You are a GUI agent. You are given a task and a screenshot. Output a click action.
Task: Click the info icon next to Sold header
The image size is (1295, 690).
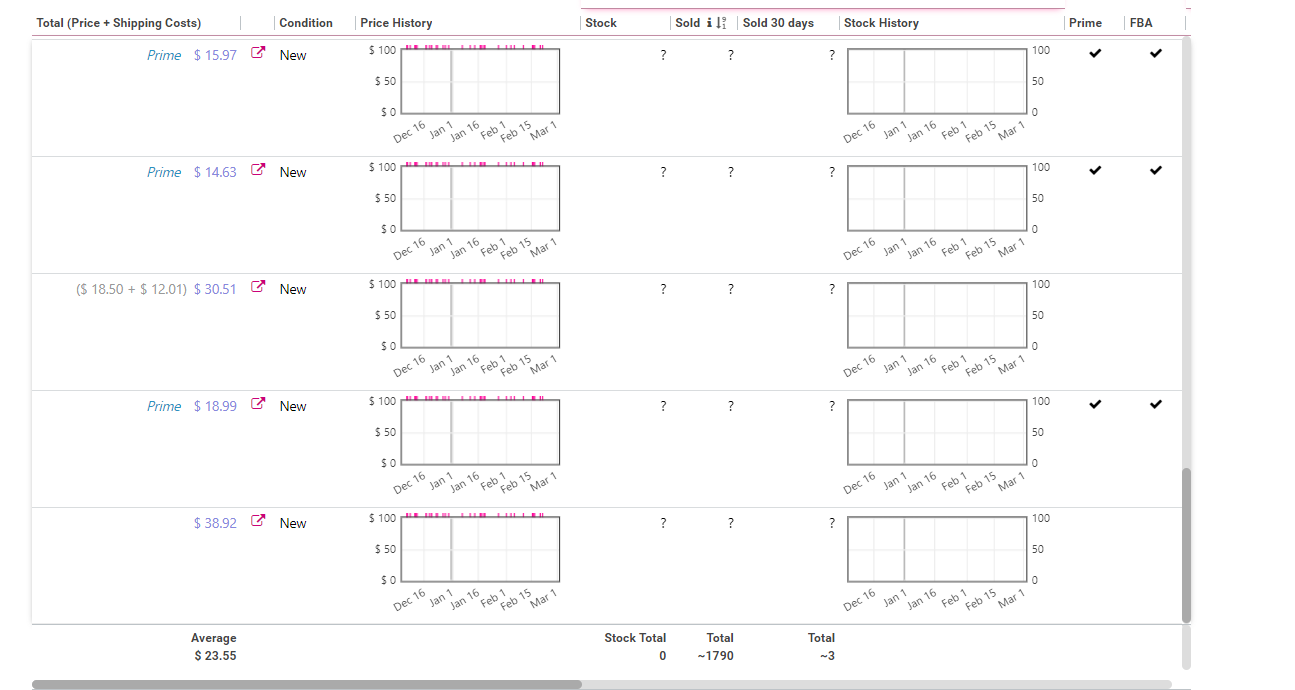coord(709,23)
